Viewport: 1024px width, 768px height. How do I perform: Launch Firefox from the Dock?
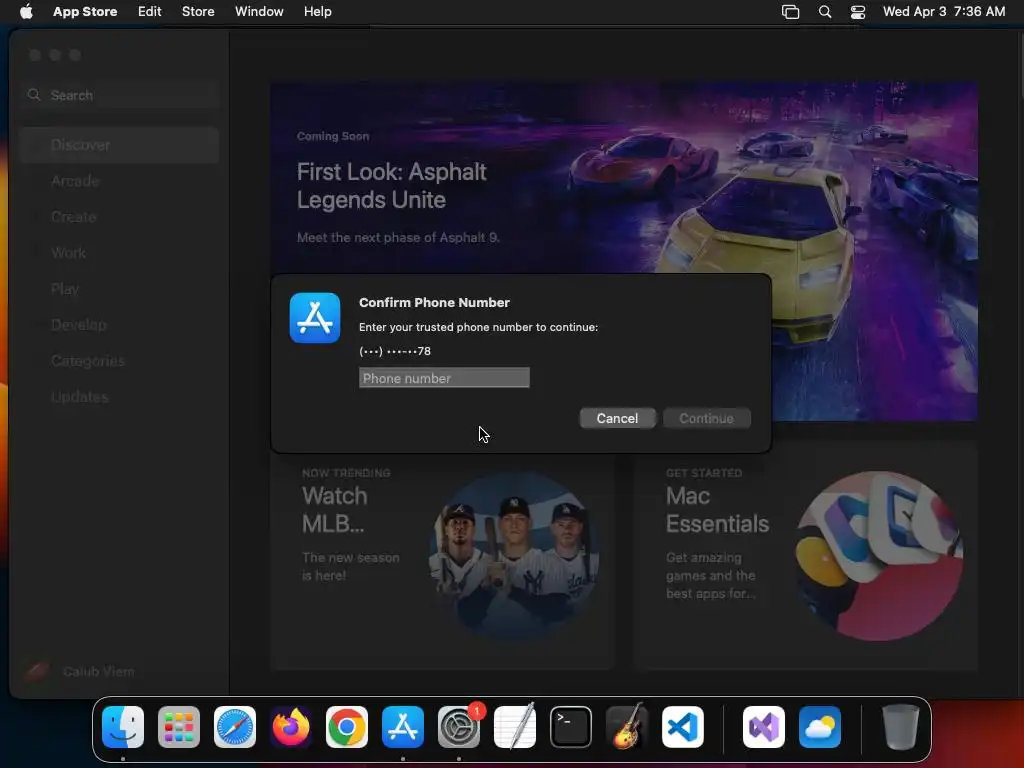291,727
